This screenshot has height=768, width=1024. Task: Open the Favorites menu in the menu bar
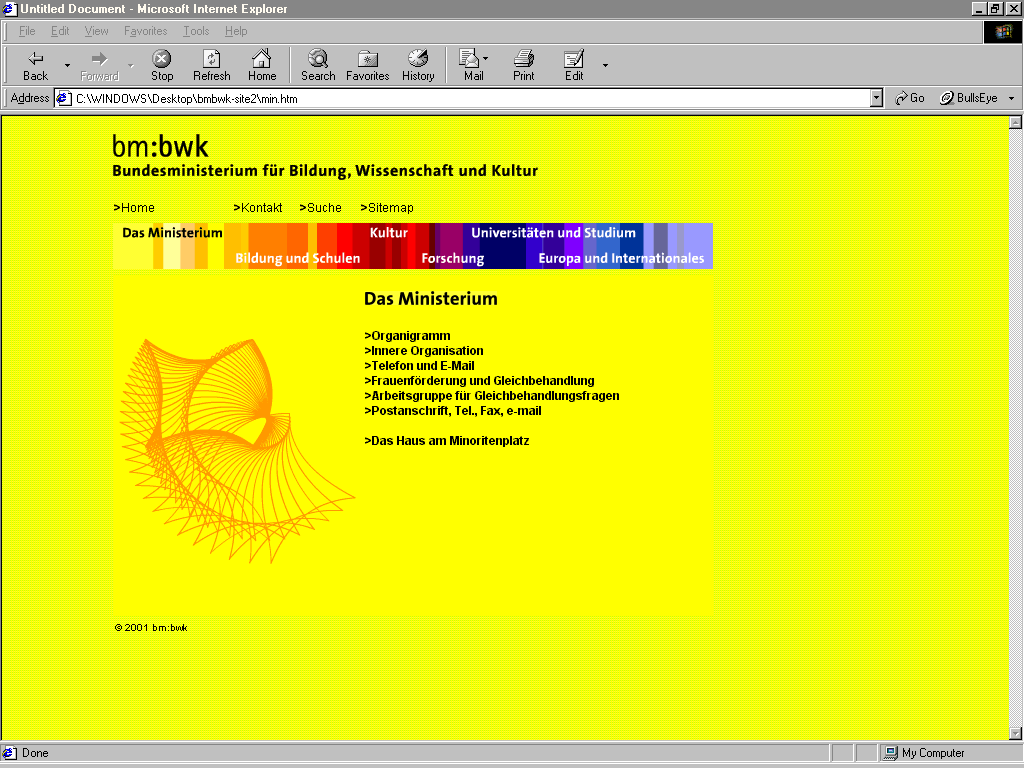tap(146, 31)
